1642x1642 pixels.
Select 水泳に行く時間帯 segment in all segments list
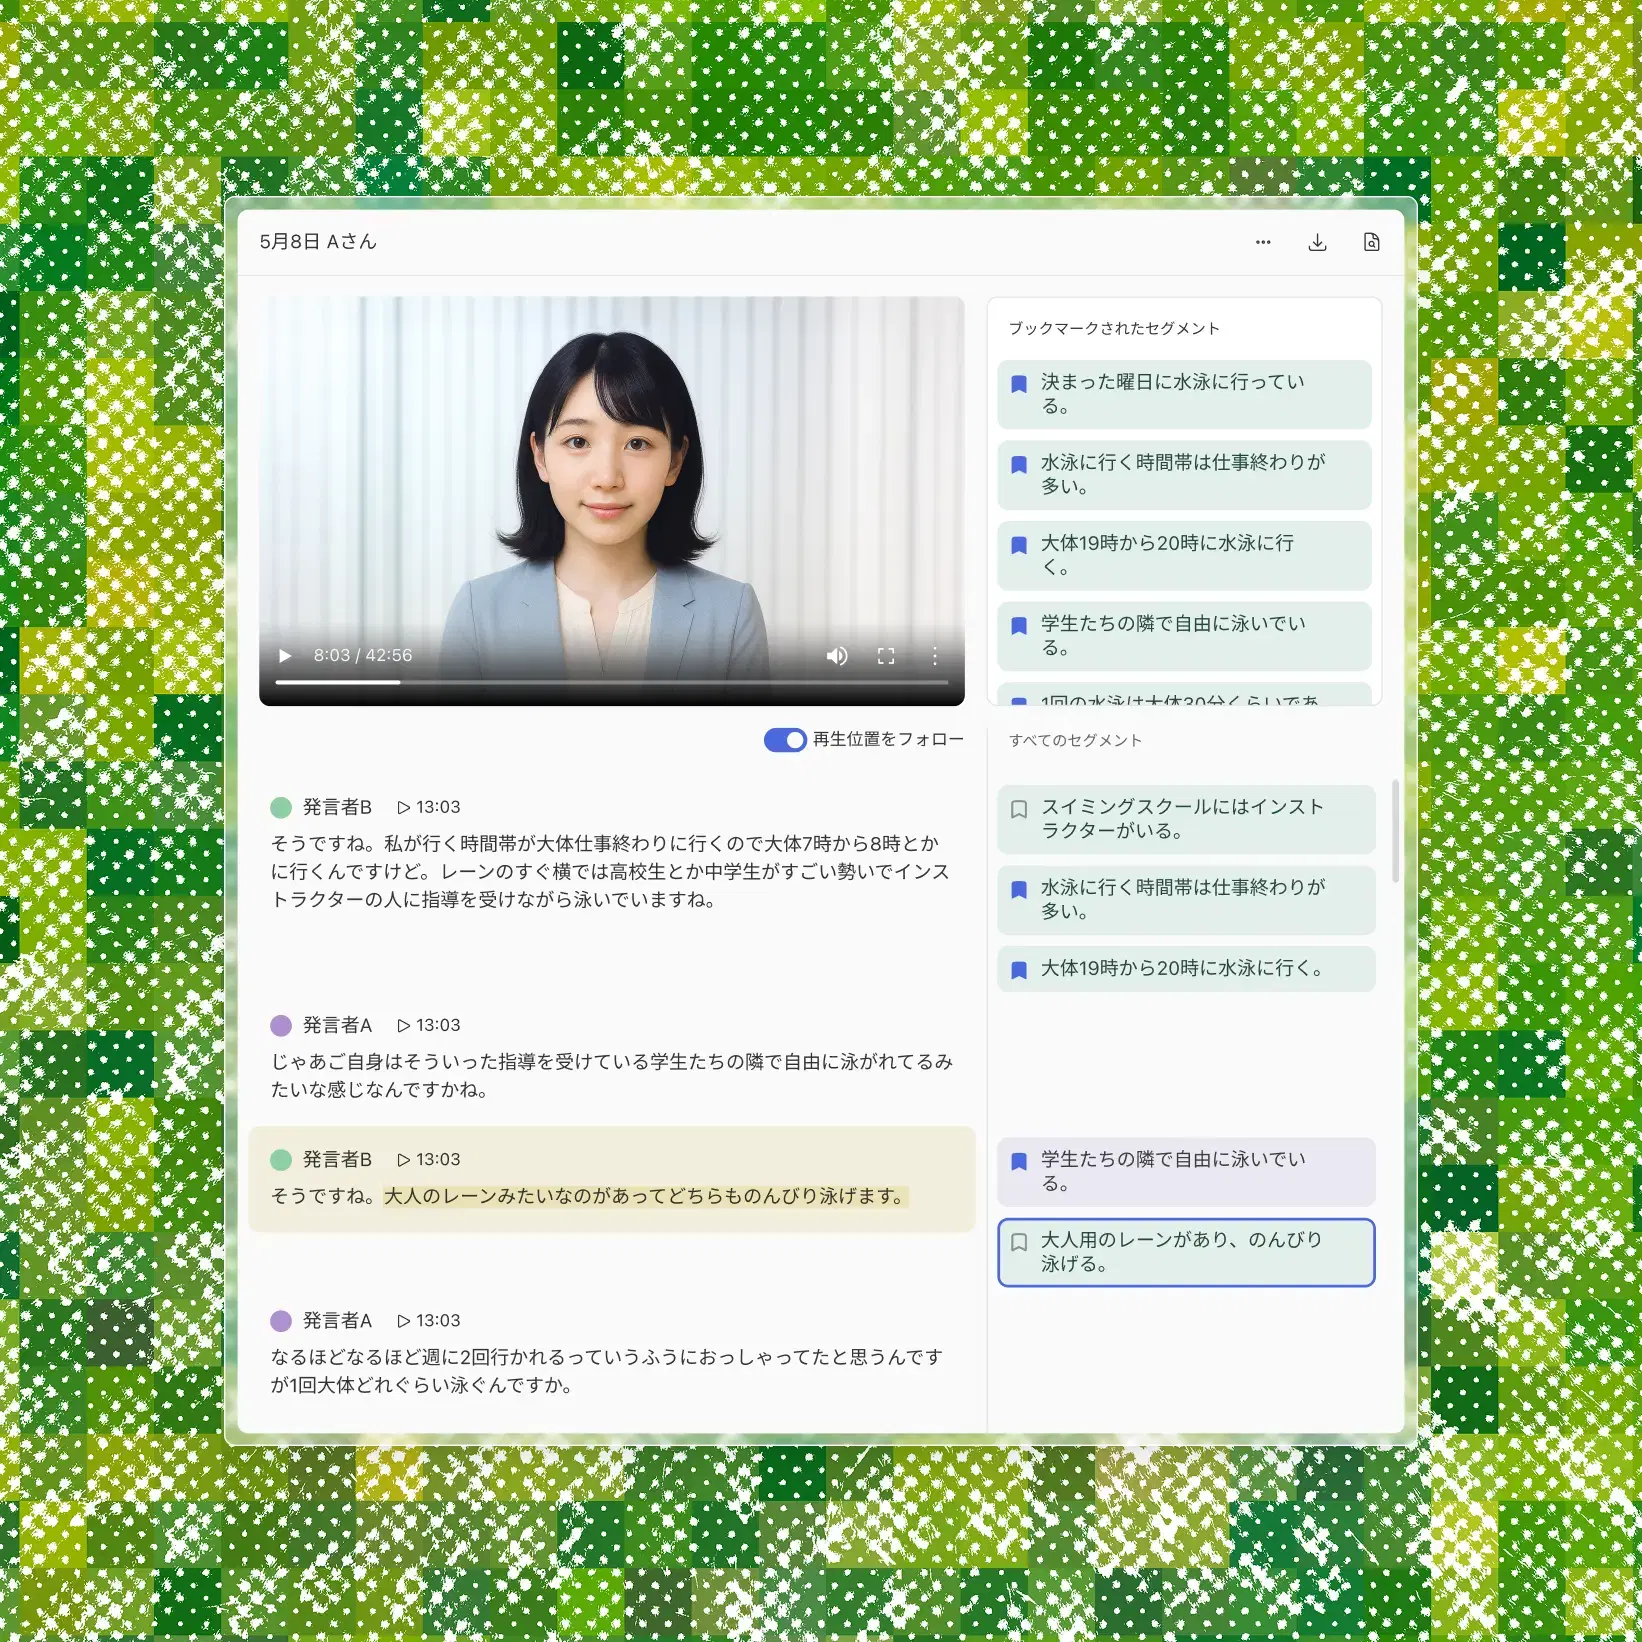[1184, 899]
